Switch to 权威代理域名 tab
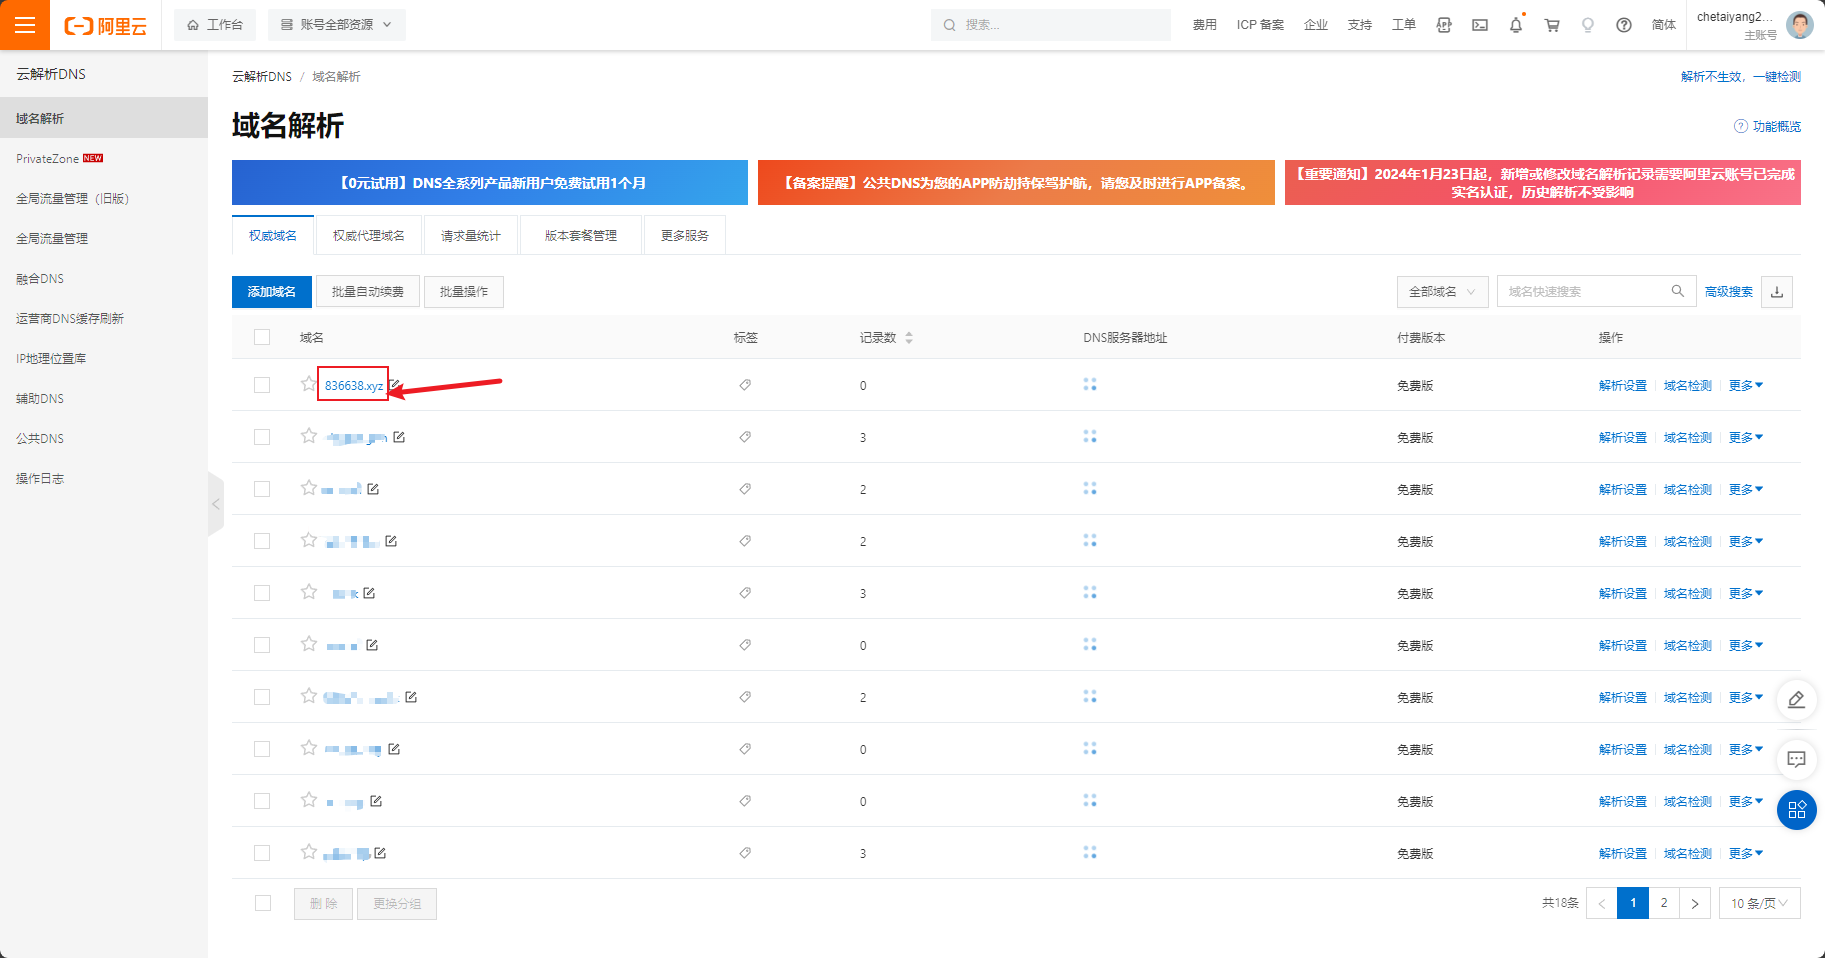Screen dimensions: 1825x958 pyautogui.click(x=369, y=235)
